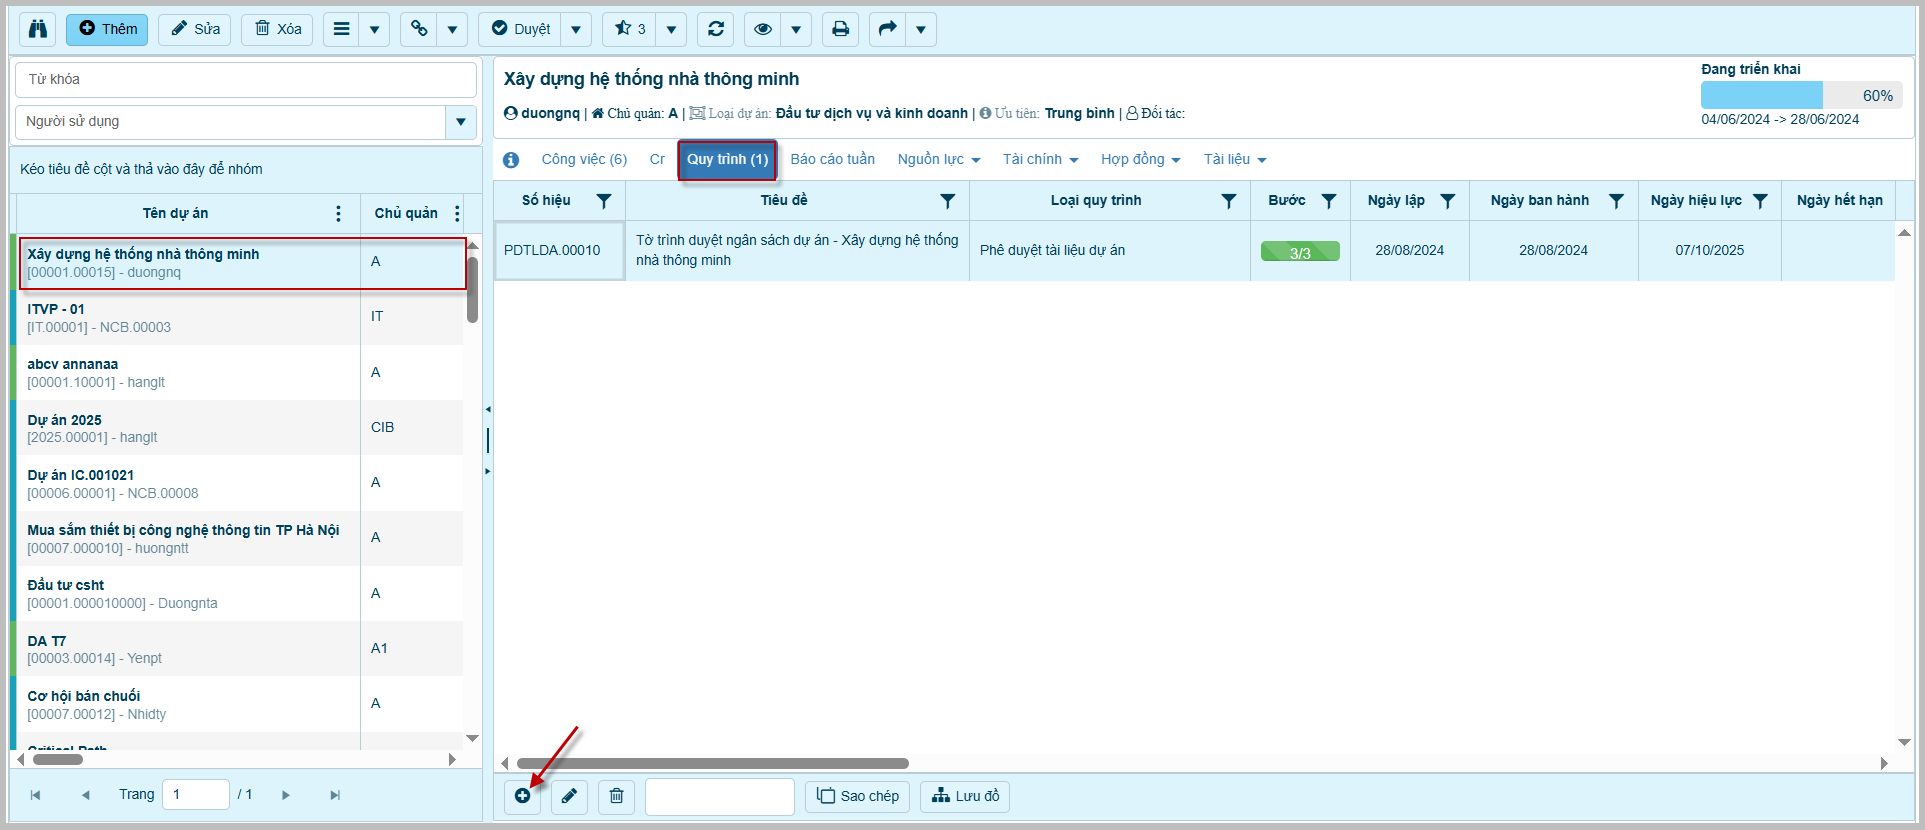Click the pencil edit icon at bottom
Viewport: 1925px width, 830px height.
click(x=569, y=796)
